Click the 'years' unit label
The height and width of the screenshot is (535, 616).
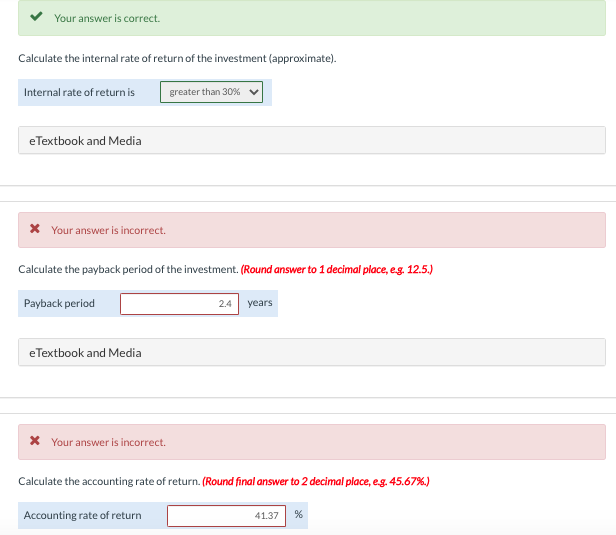[x=260, y=302]
